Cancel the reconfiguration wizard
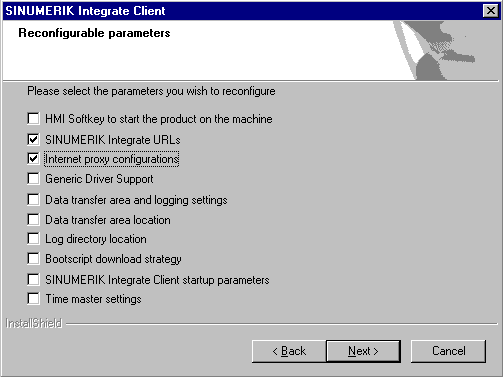The image size is (503, 377). point(448,351)
